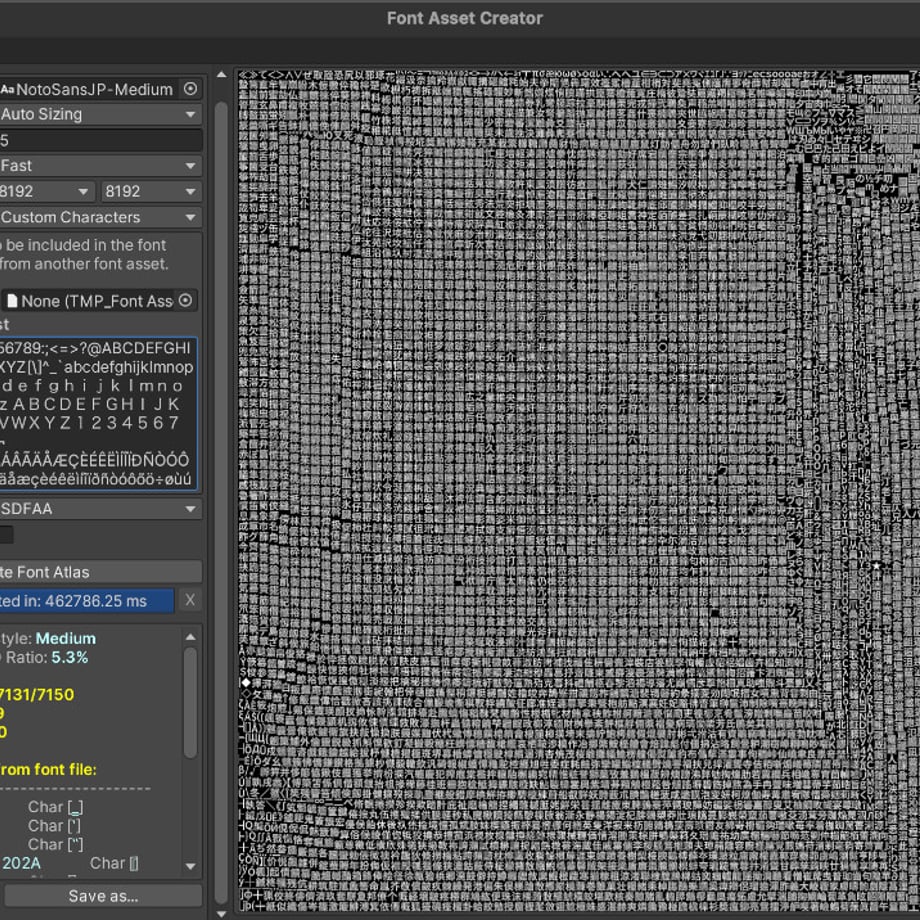Select the Font Asset Creator window tab

(x=465, y=18)
